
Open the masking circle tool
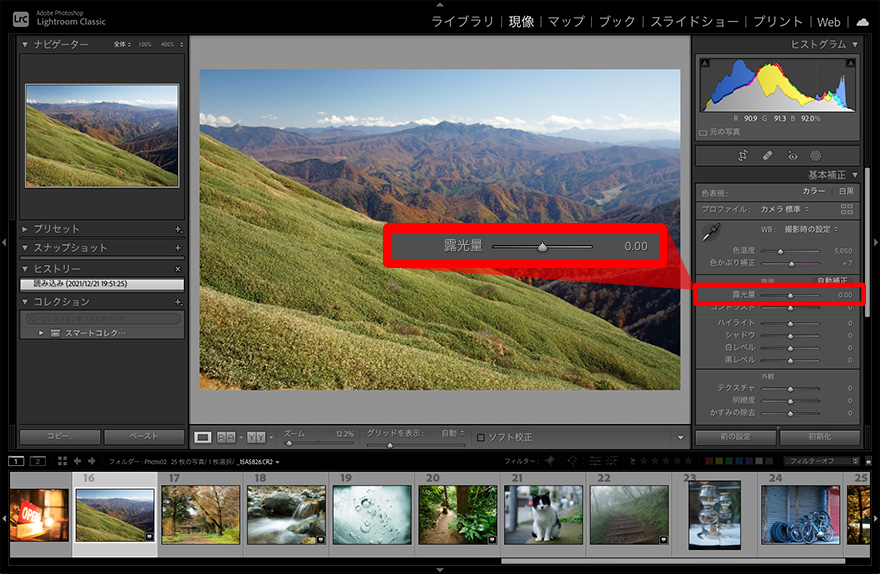pyautogui.click(x=815, y=156)
